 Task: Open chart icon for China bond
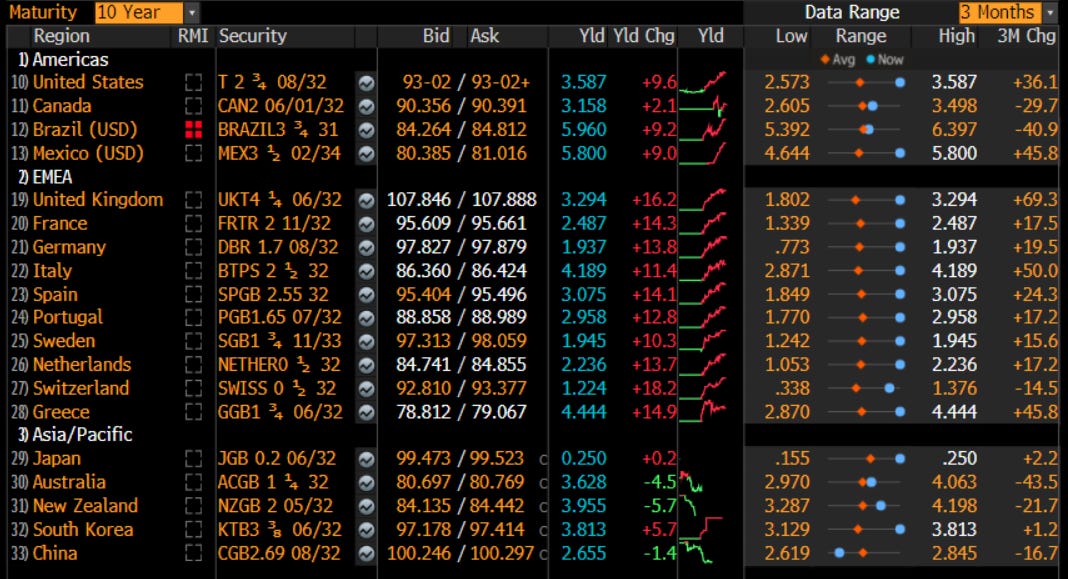click(x=366, y=554)
